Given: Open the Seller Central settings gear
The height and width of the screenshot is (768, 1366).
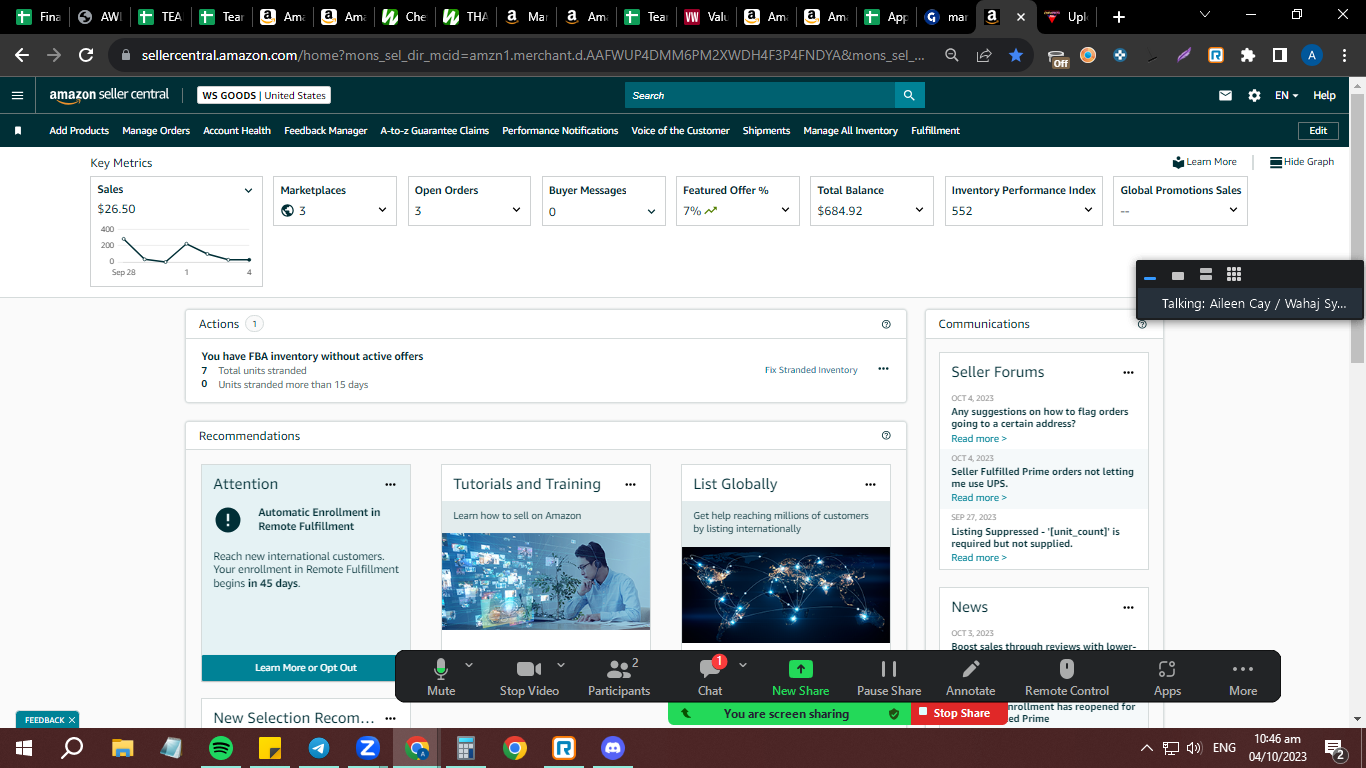Looking at the screenshot, I should pyautogui.click(x=1254, y=96).
